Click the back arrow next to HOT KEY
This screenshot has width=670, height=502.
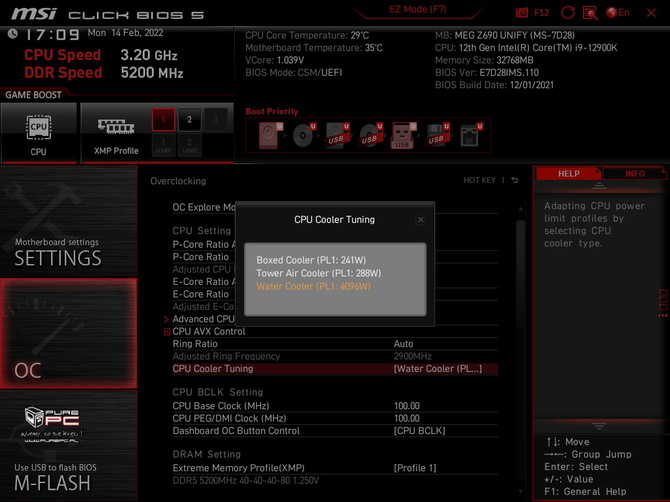(x=515, y=180)
